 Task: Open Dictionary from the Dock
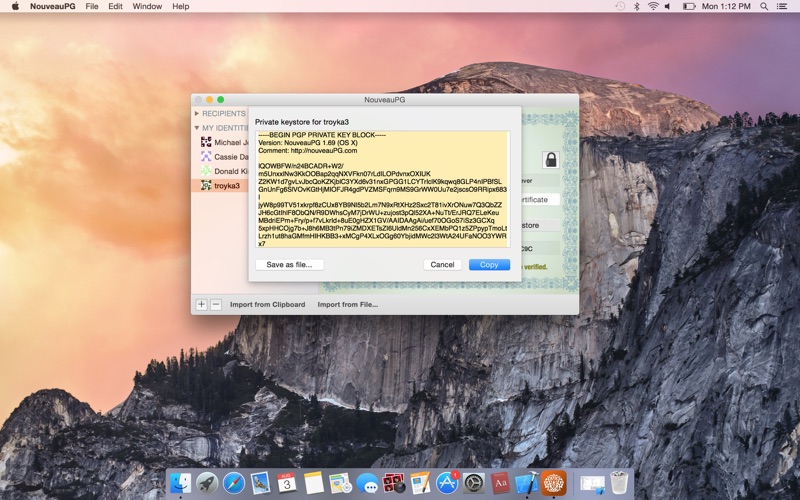(x=500, y=483)
